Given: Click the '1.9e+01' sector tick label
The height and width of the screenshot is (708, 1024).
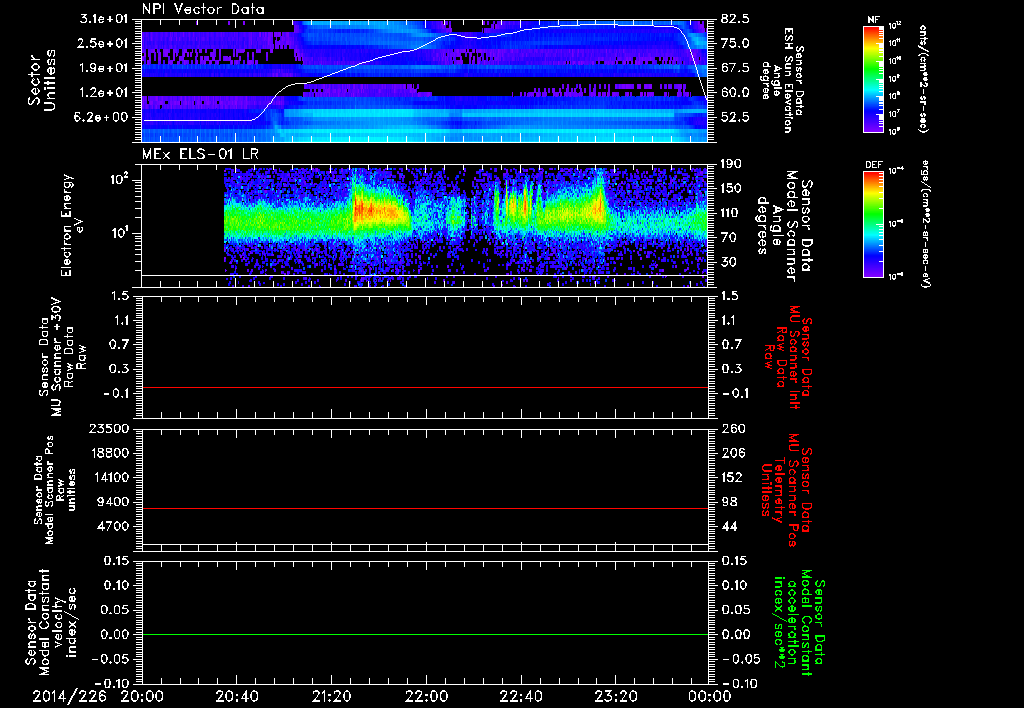Looking at the screenshot, I should (103, 68).
